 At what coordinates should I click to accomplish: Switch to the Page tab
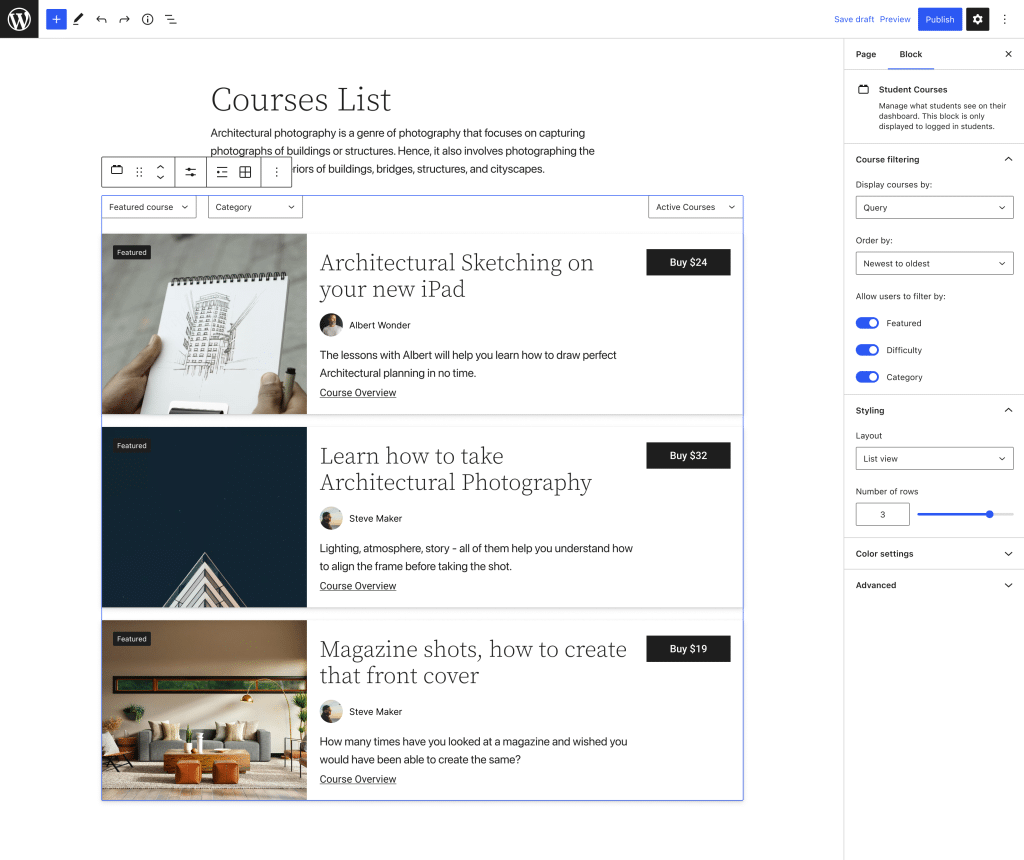click(x=866, y=54)
